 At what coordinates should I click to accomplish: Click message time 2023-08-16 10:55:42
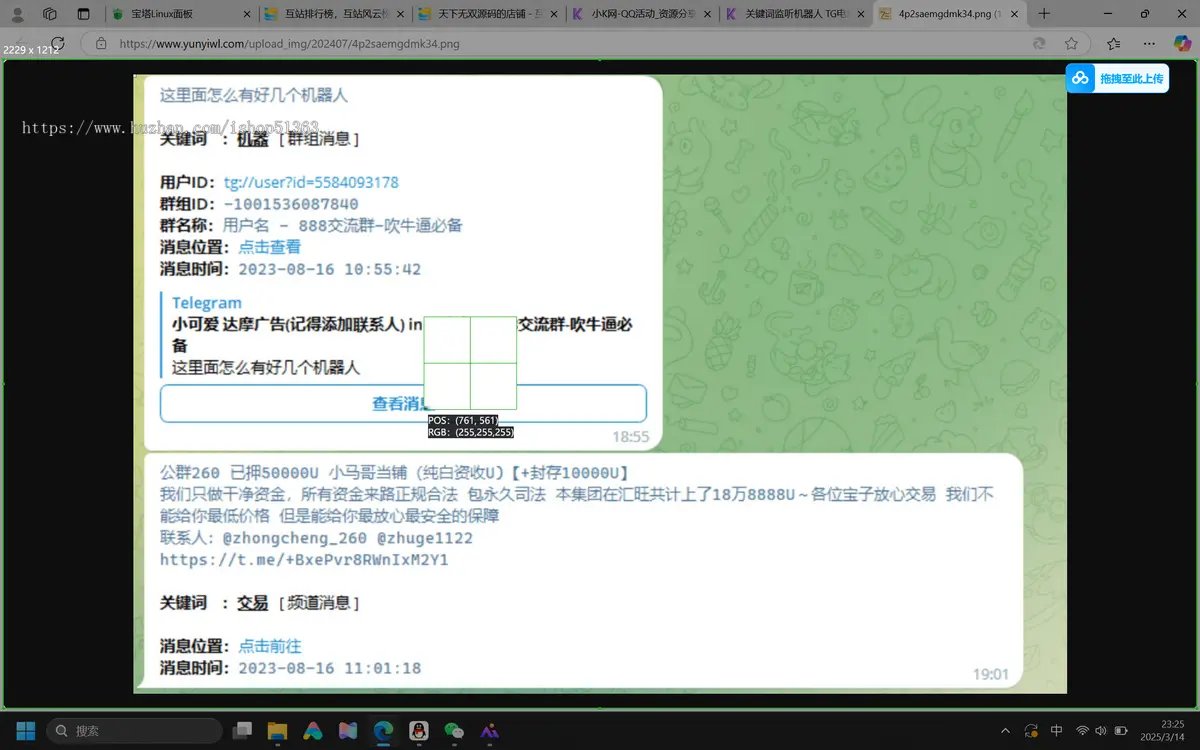(329, 269)
